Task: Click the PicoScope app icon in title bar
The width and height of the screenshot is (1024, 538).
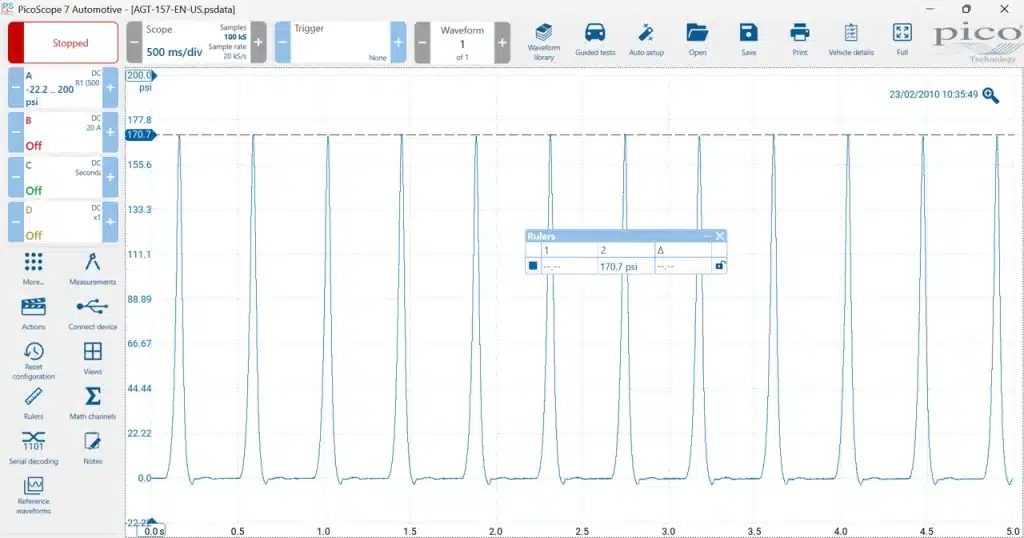Action: (7, 8)
